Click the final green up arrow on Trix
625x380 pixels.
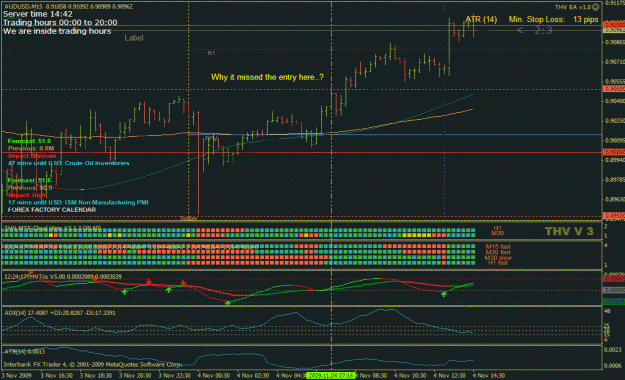(x=444, y=294)
